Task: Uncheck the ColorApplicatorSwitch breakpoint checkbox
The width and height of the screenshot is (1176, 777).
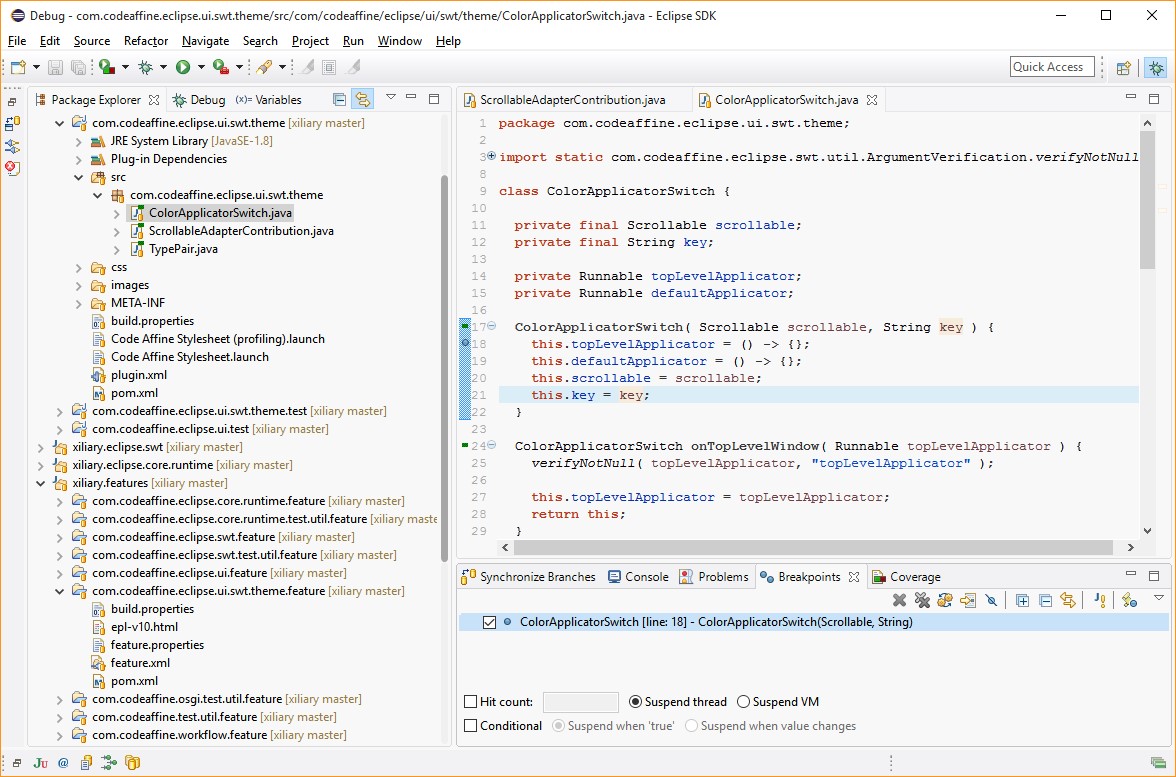Action: coord(489,622)
